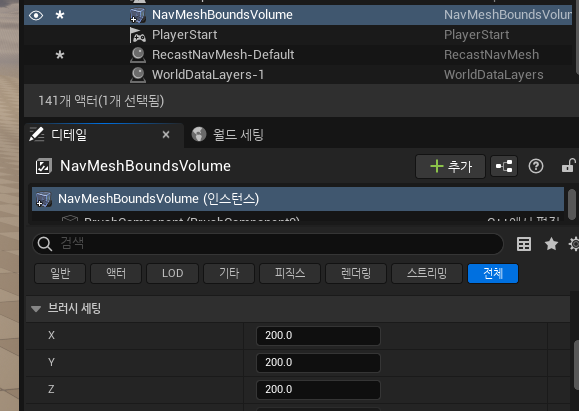Filter details by 렌더링

click(356, 274)
